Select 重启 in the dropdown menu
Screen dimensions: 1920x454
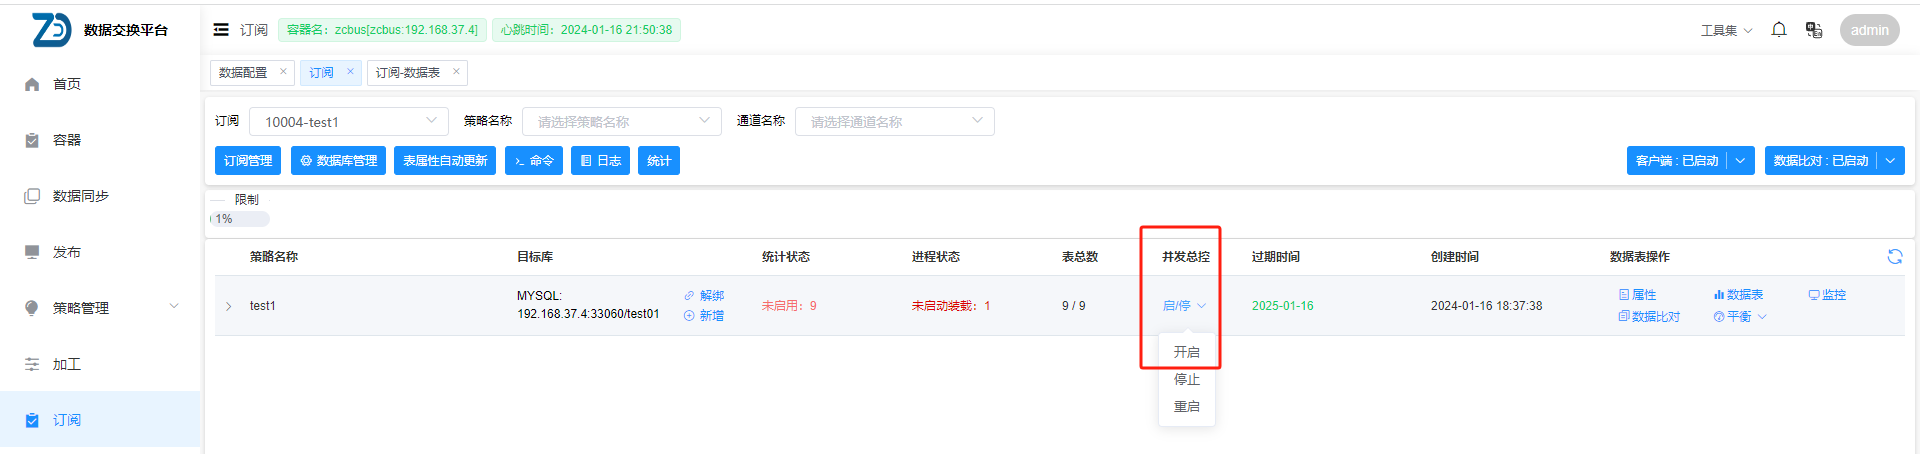pos(1186,406)
